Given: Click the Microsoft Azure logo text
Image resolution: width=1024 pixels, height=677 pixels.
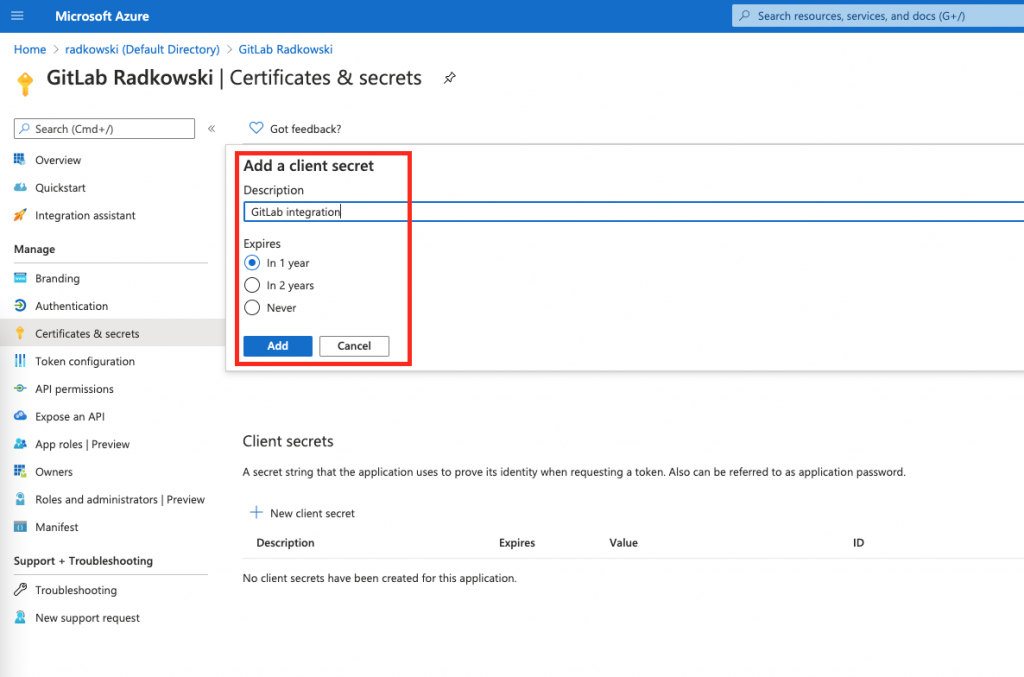Looking at the screenshot, I should (x=102, y=16).
